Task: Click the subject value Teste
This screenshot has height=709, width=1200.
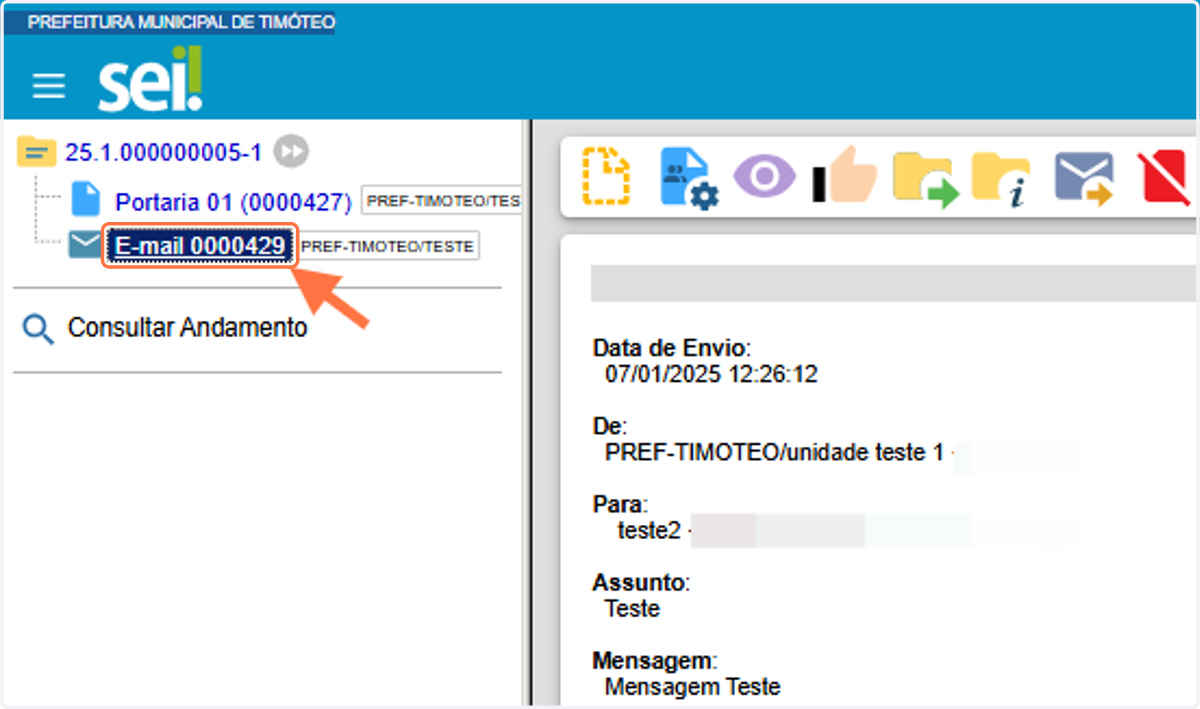Action: click(x=632, y=608)
